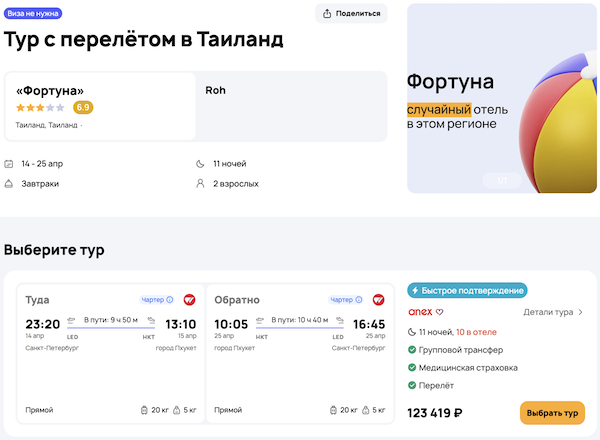Click the return flight airline logo
600x440 pixels.
[x=379, y=299]
